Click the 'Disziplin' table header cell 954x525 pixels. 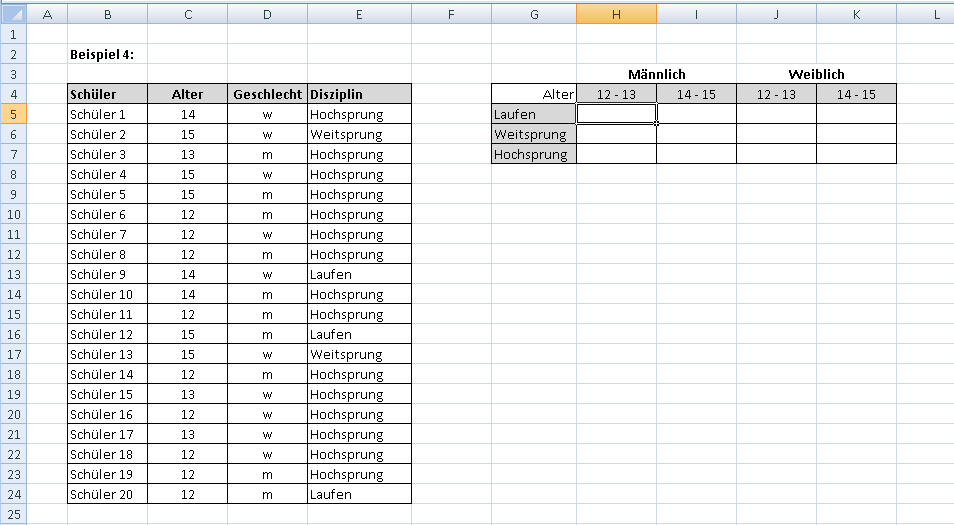[x=359, y=94]
